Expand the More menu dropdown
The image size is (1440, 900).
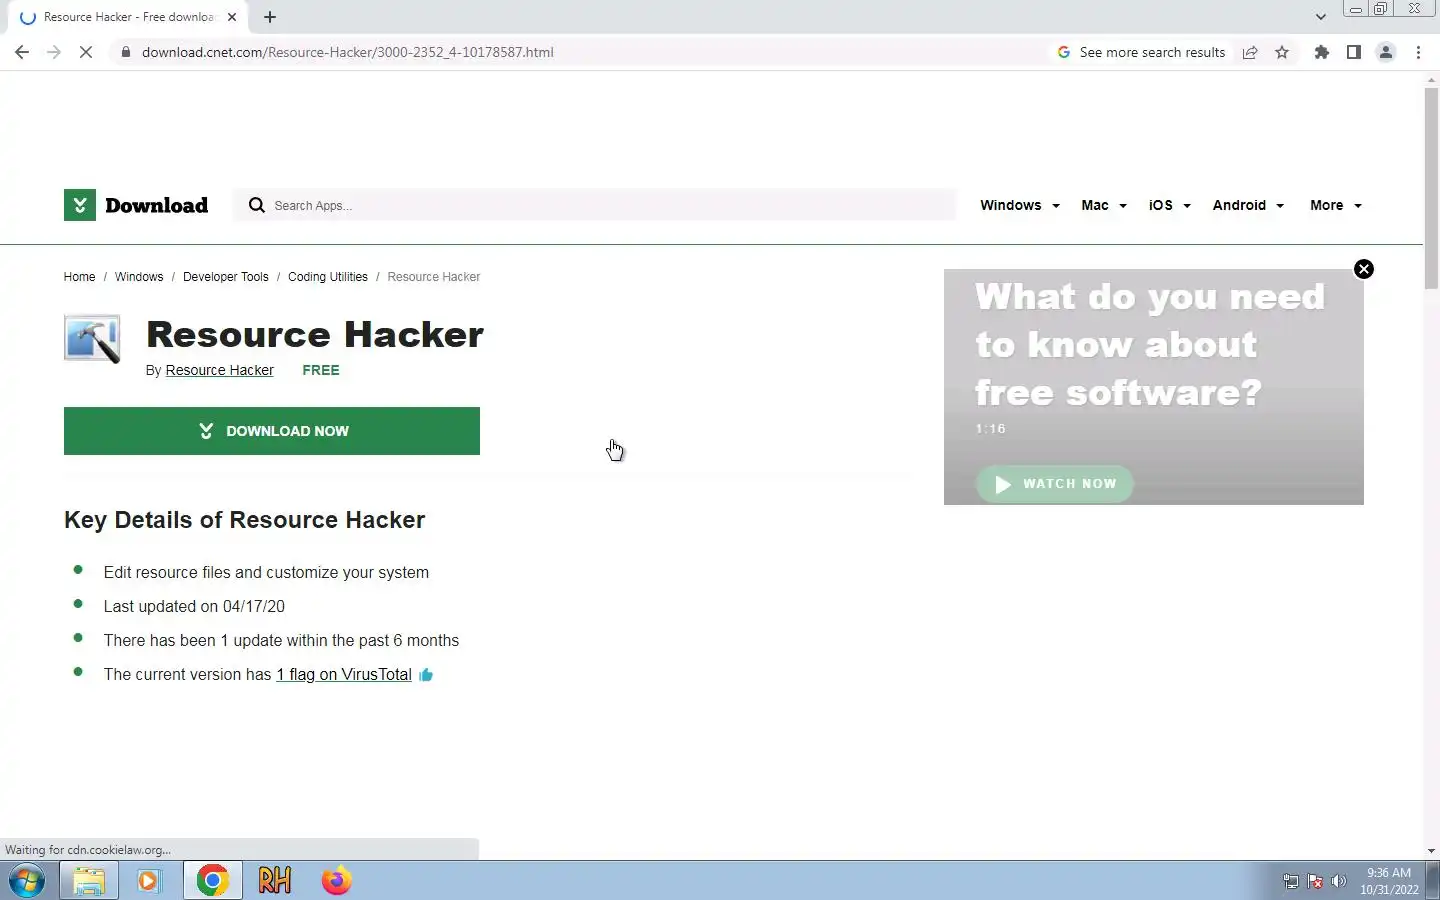click(1336, 205)
